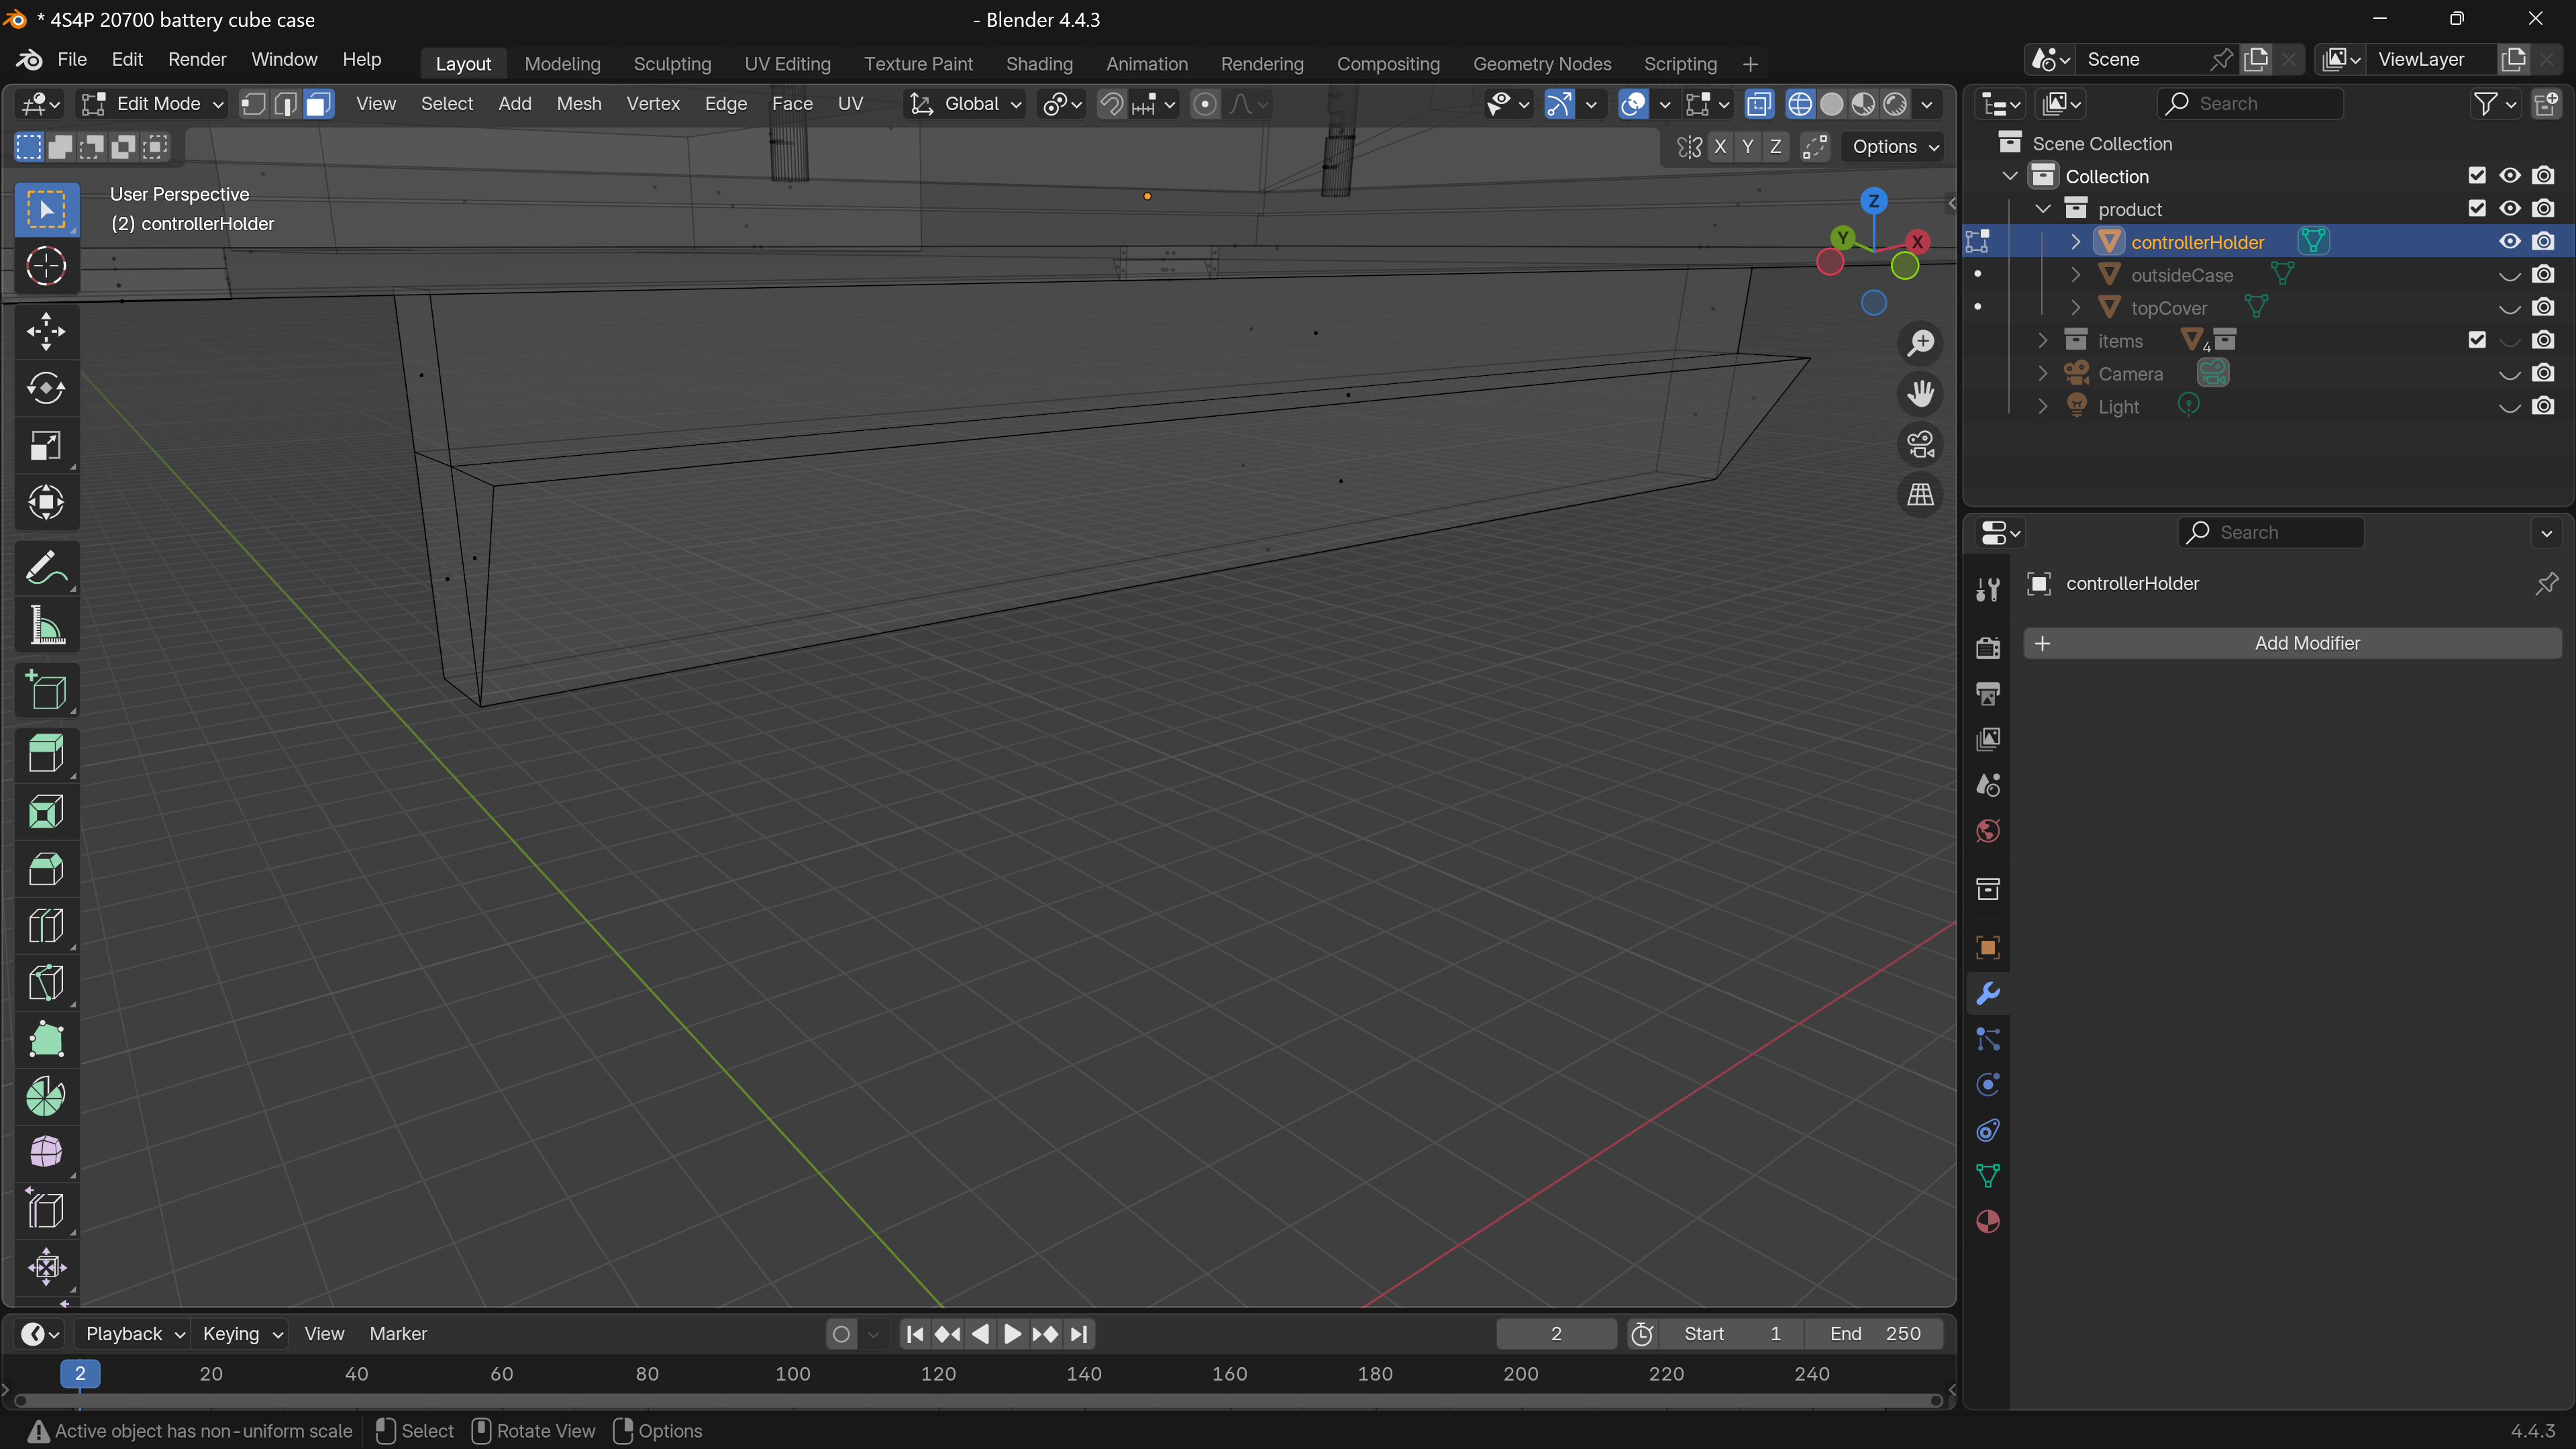Switch to the Sculpting workspace tab
The width and height of the screenshot is (2576, 1449).
tap(672, 64)
